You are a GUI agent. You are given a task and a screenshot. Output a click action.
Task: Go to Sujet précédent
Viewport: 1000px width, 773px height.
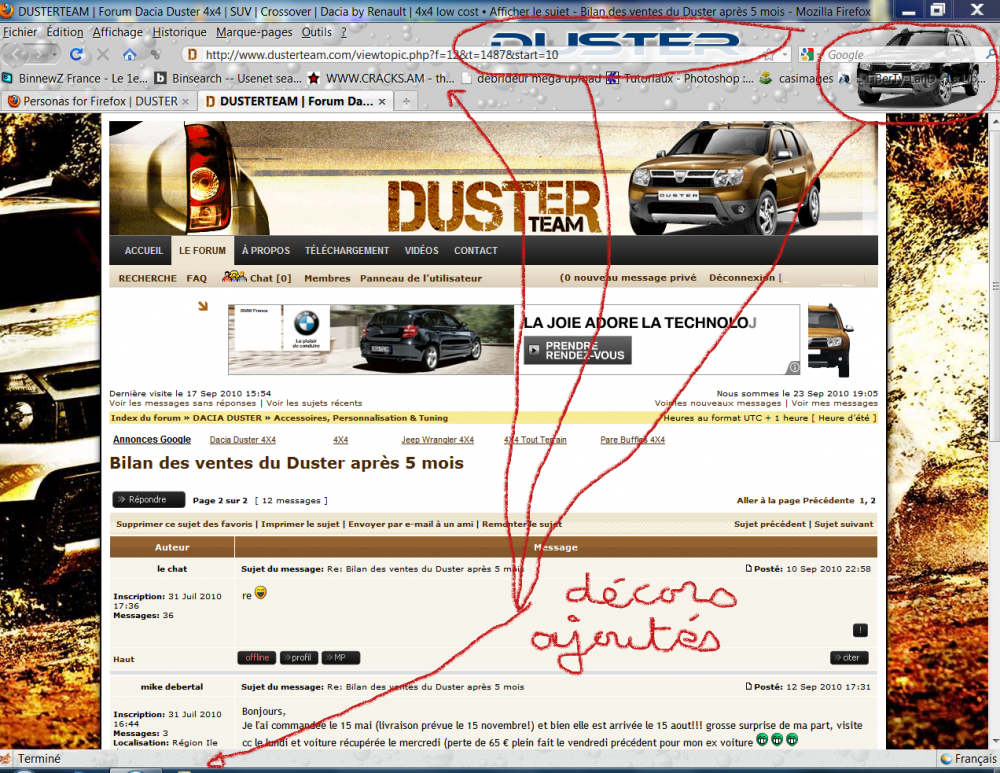(x=770, y=524)
